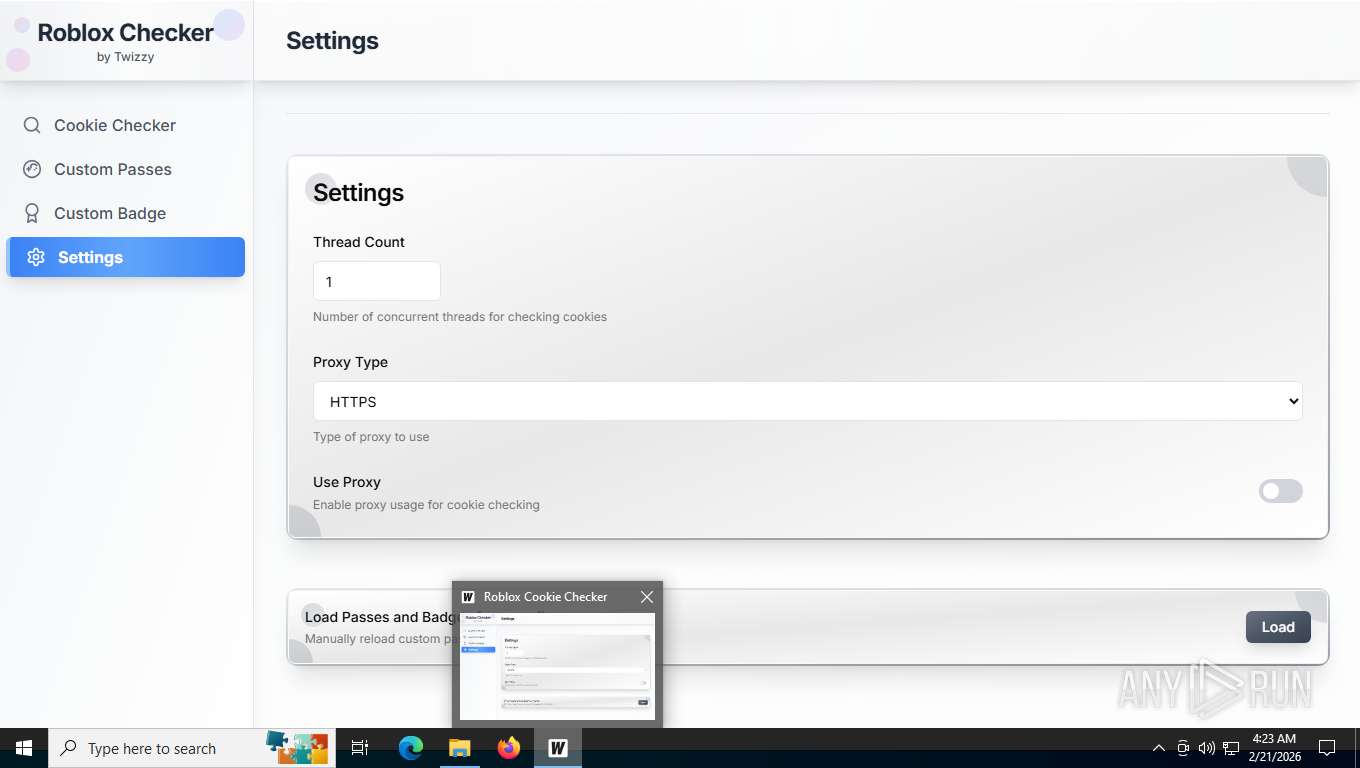
Task: Open the notification center icon
Action: (x=1327, y=748)
